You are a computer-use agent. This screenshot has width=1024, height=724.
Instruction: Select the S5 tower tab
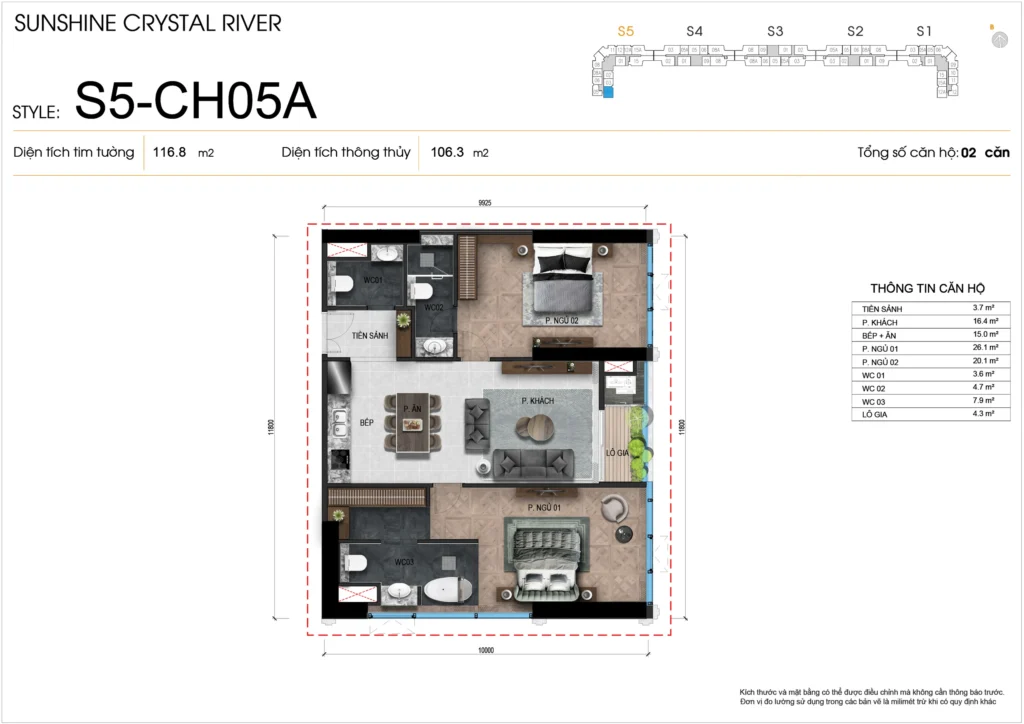[x=626, y=31]
